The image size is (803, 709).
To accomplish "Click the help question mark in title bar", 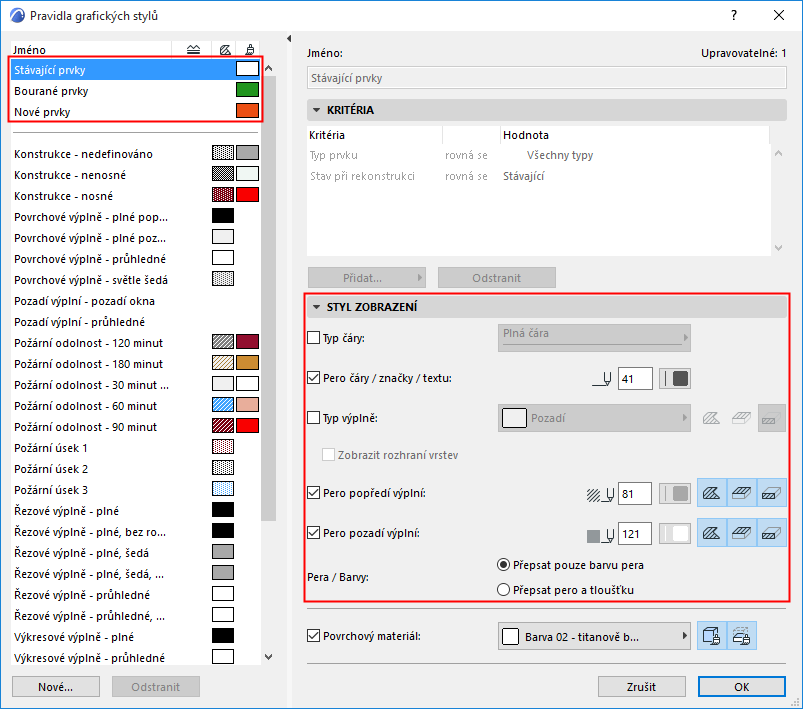I will pos(734,15).
